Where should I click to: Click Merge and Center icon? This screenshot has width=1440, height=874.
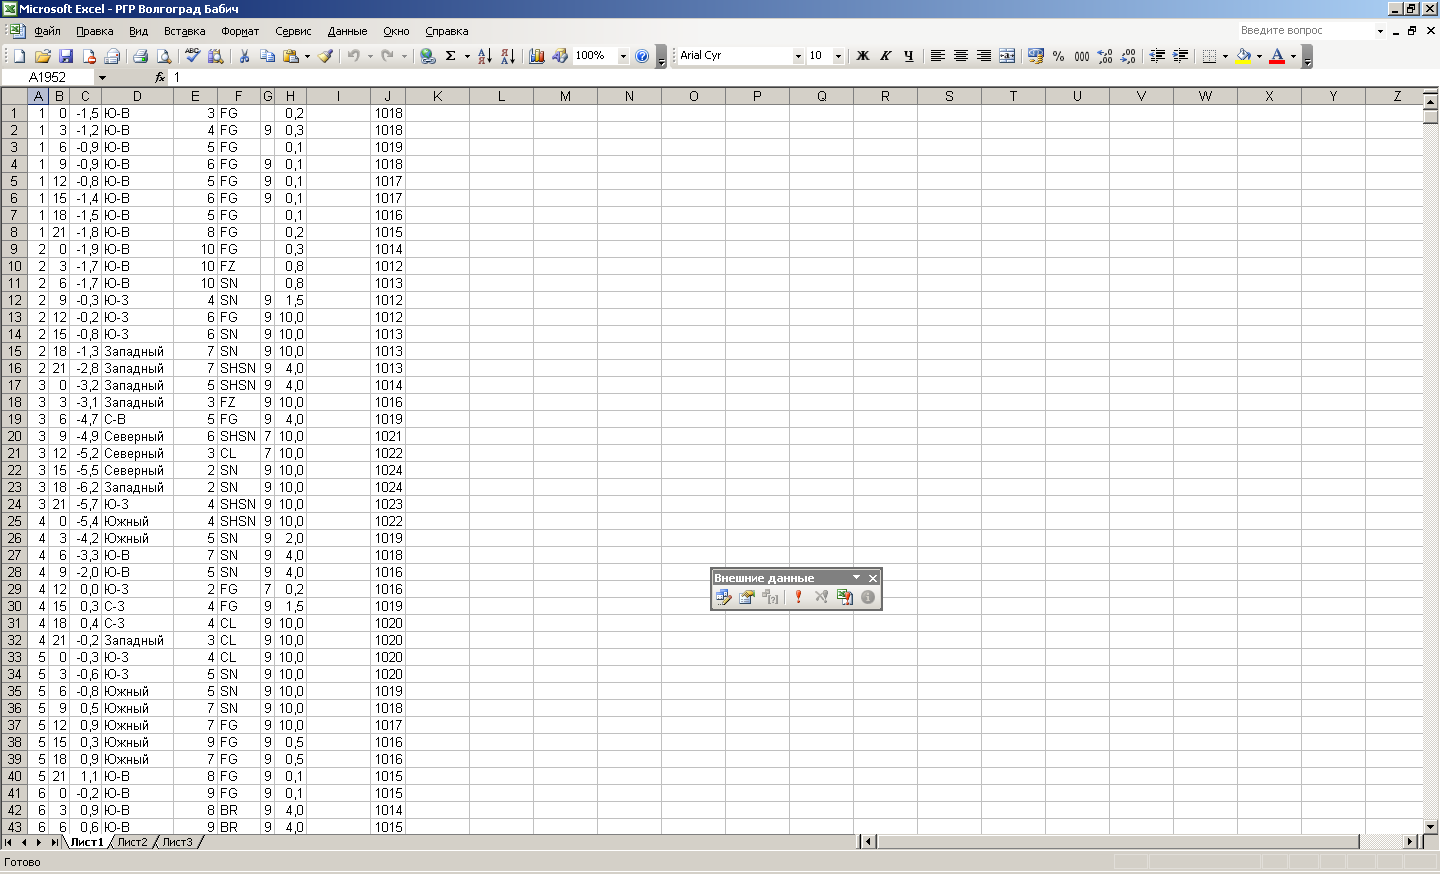coord(1007,56)
